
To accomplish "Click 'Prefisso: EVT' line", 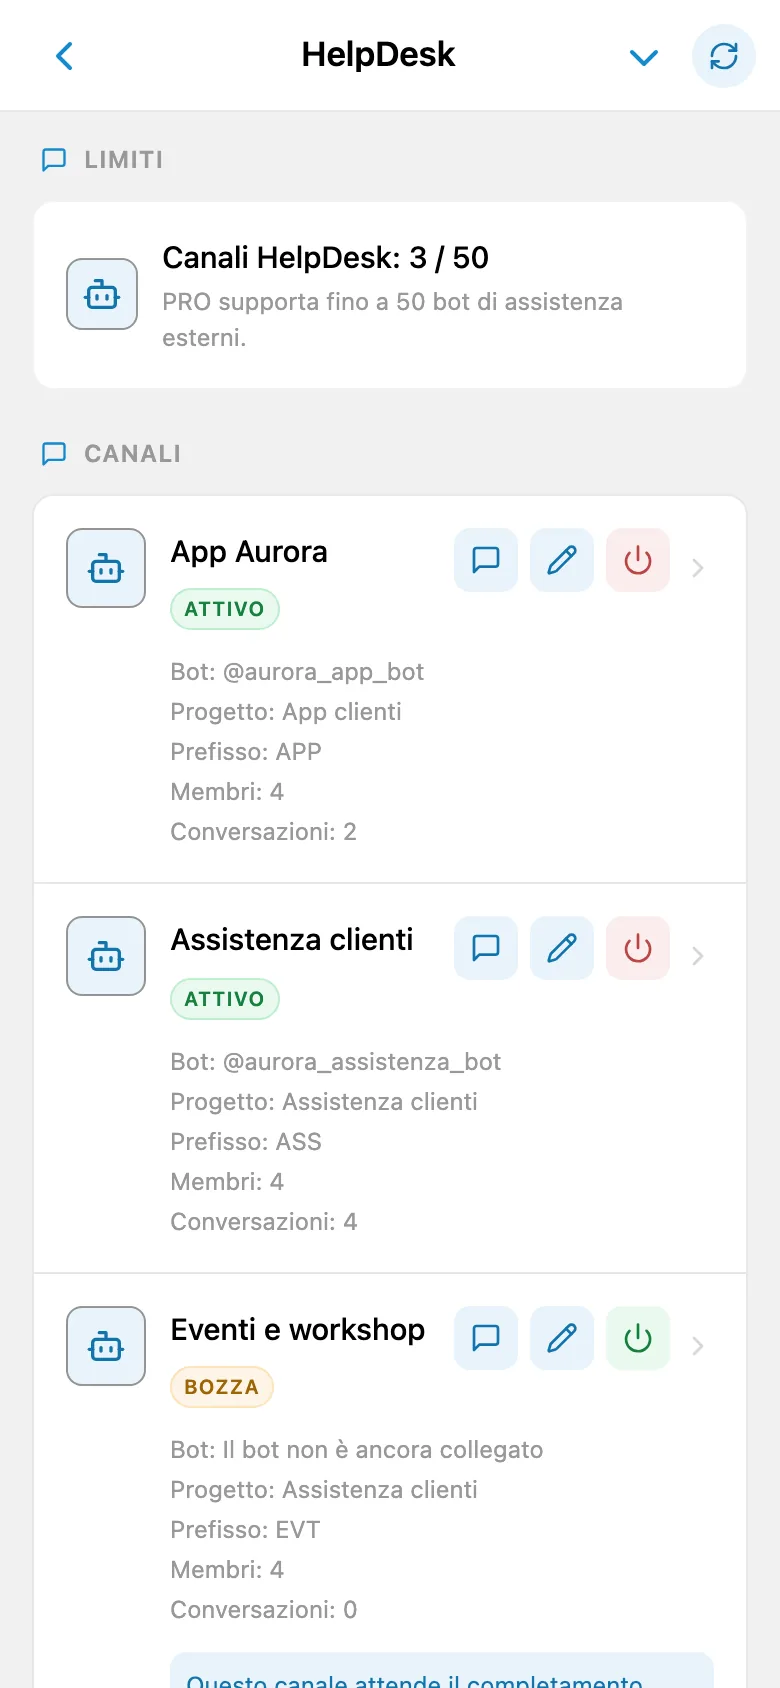I will pyautogui.click(x=245, y=1530).
